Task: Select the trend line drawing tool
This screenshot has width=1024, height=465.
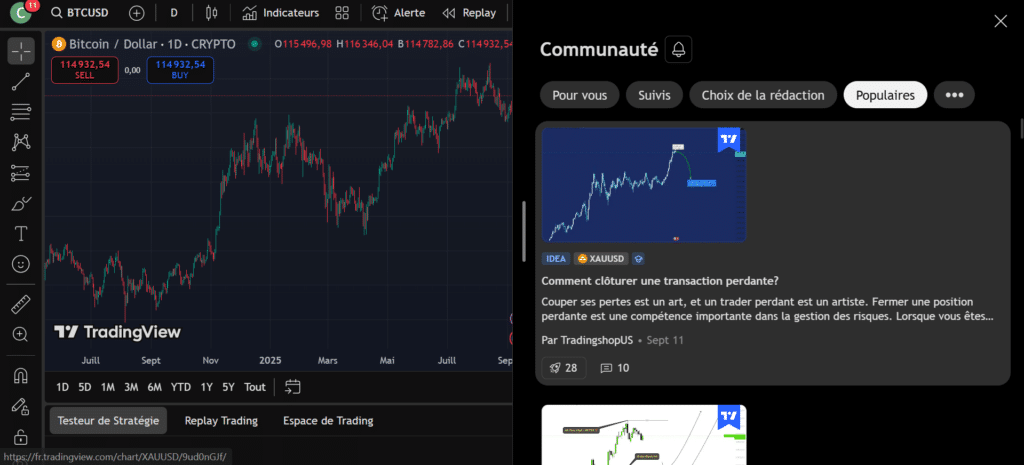Action: tap(21, 82)
